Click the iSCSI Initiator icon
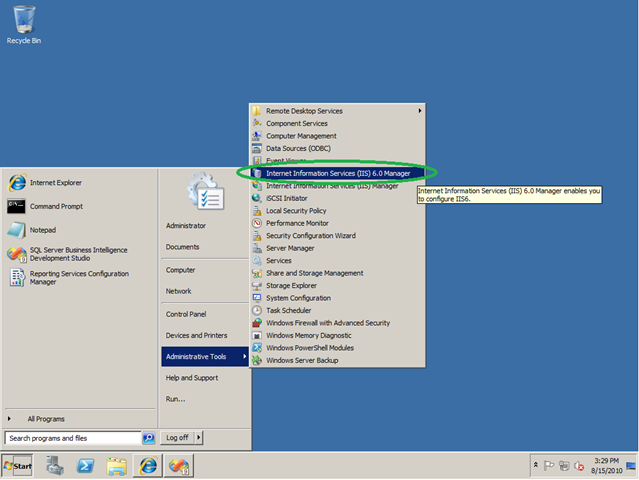The width and height of the screenshot is (639, 480). point(257,198)
